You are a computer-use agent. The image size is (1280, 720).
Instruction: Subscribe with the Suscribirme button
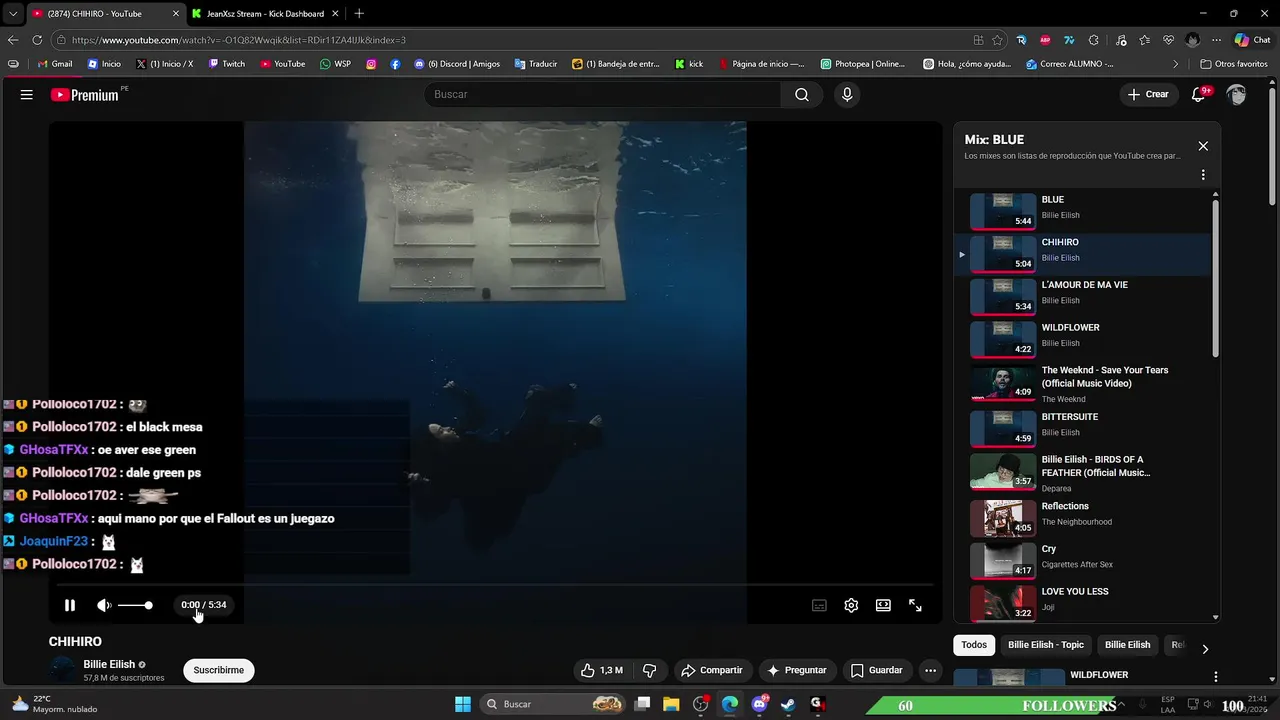click(219, 670)
